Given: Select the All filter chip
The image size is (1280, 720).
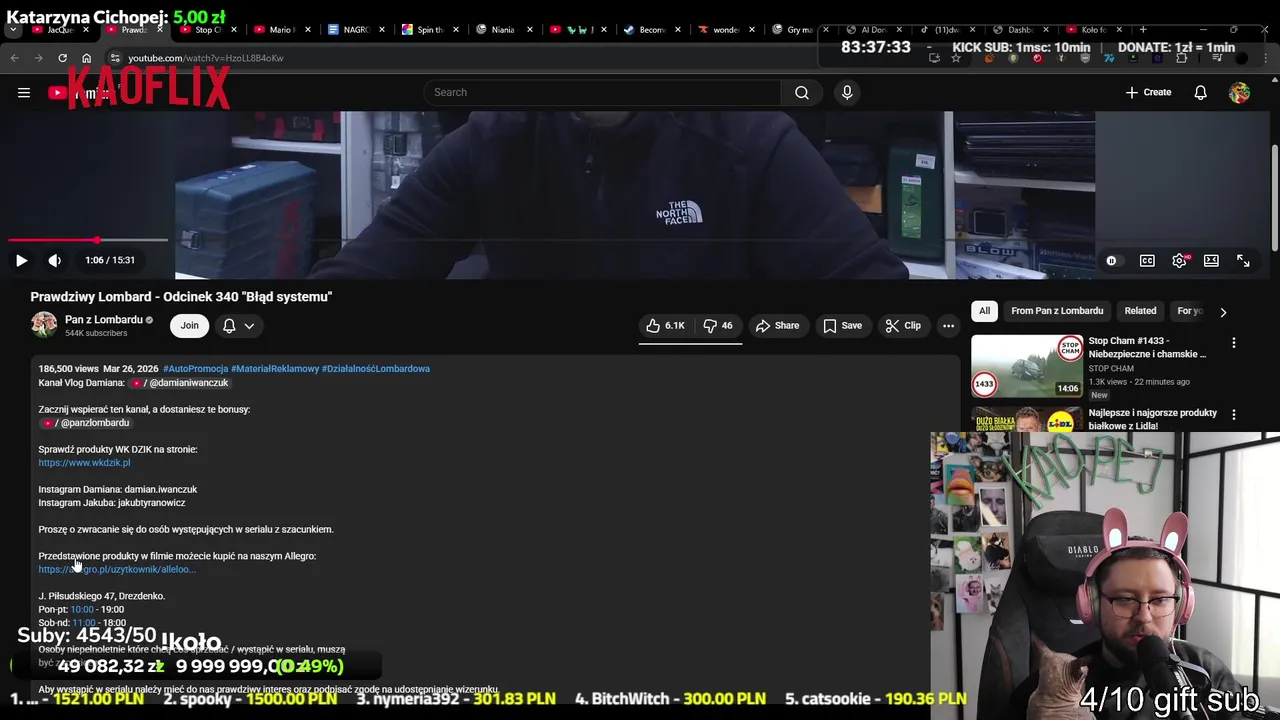Looking at the screenshot, I should [984, 311].
